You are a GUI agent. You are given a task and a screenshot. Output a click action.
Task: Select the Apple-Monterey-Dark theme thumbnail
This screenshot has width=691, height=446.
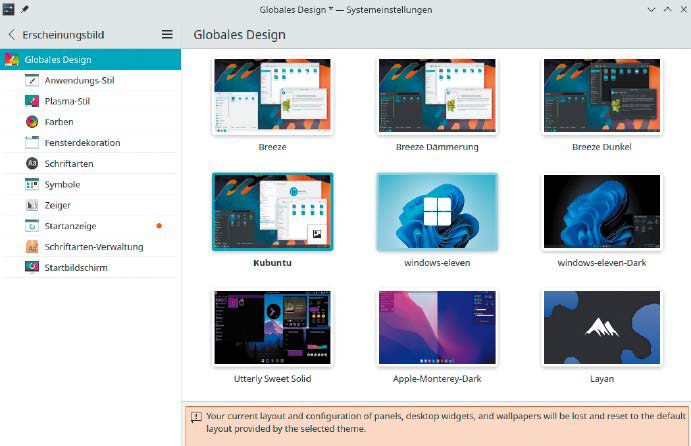437,327
